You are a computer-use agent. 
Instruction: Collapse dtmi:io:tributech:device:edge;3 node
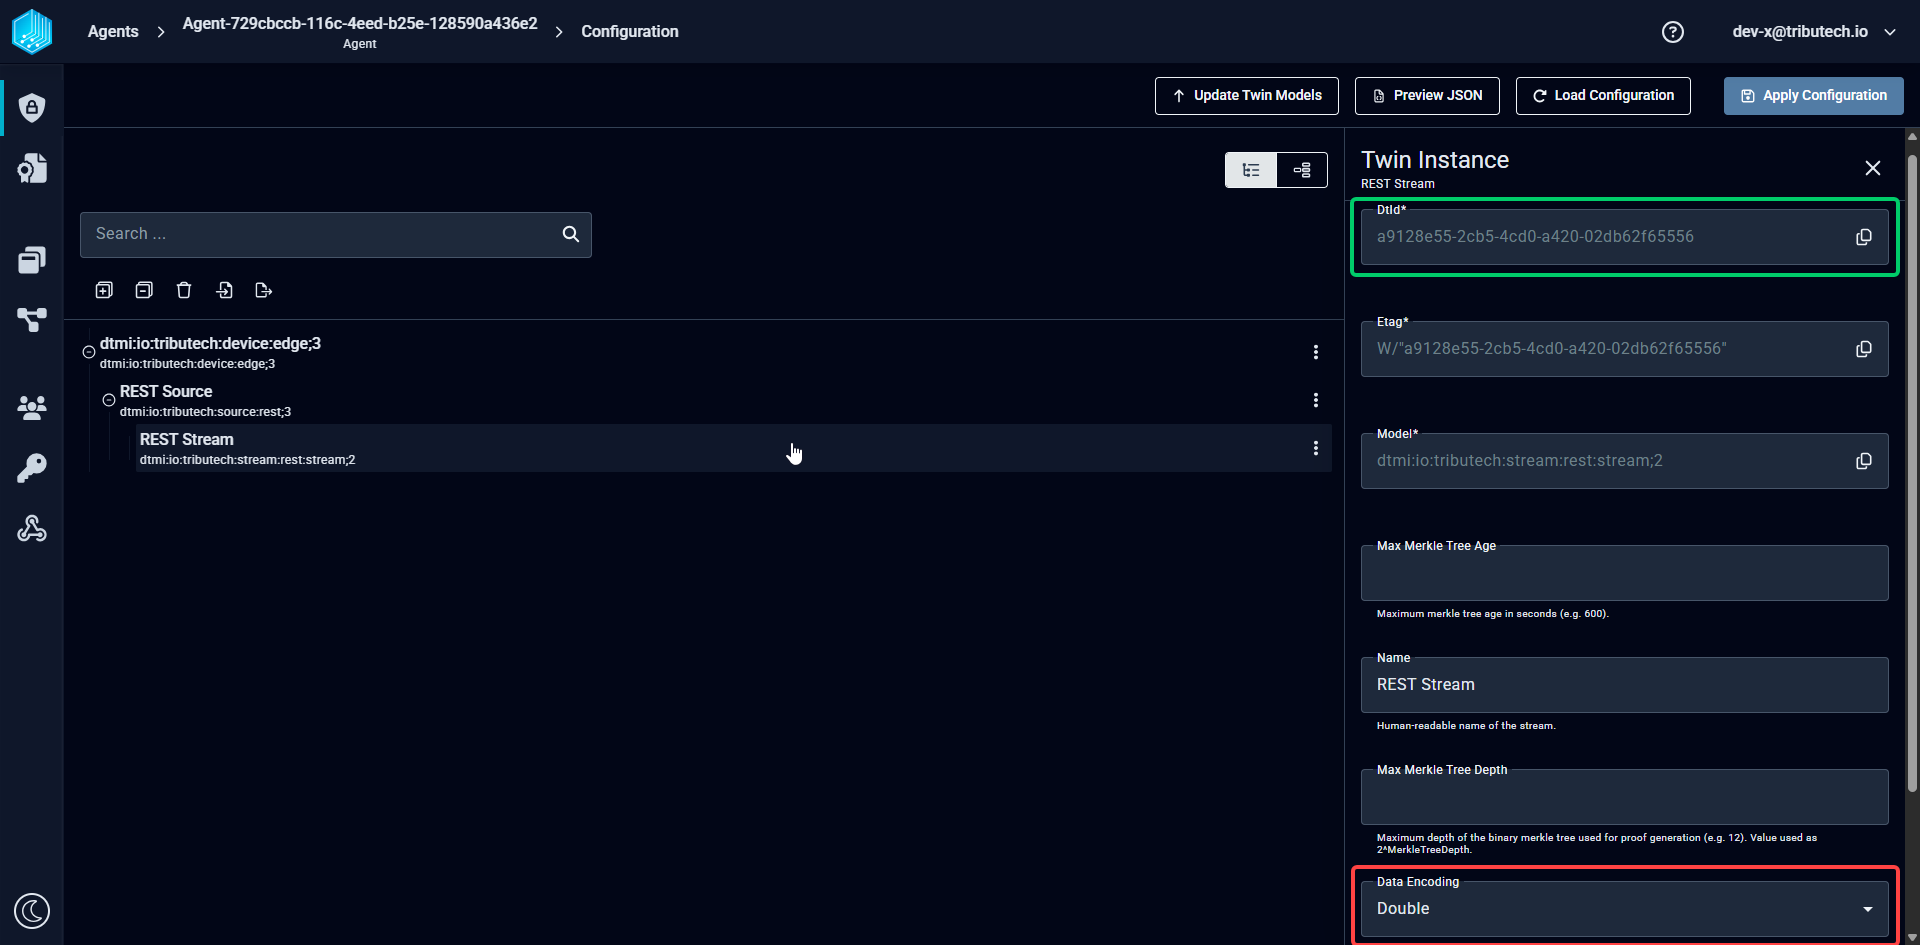click(89, 352)
